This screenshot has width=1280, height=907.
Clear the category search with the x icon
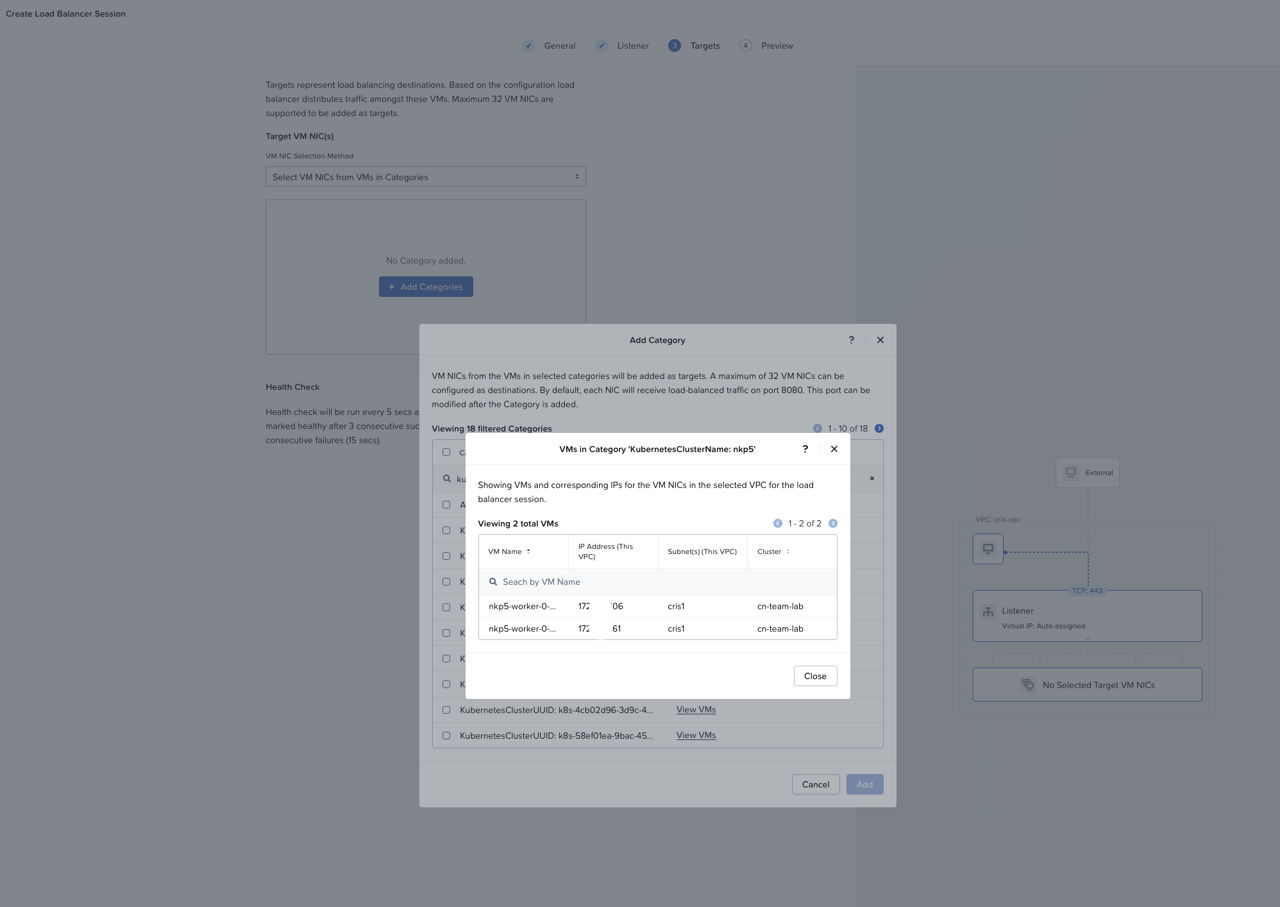click(x=872, y=478)
